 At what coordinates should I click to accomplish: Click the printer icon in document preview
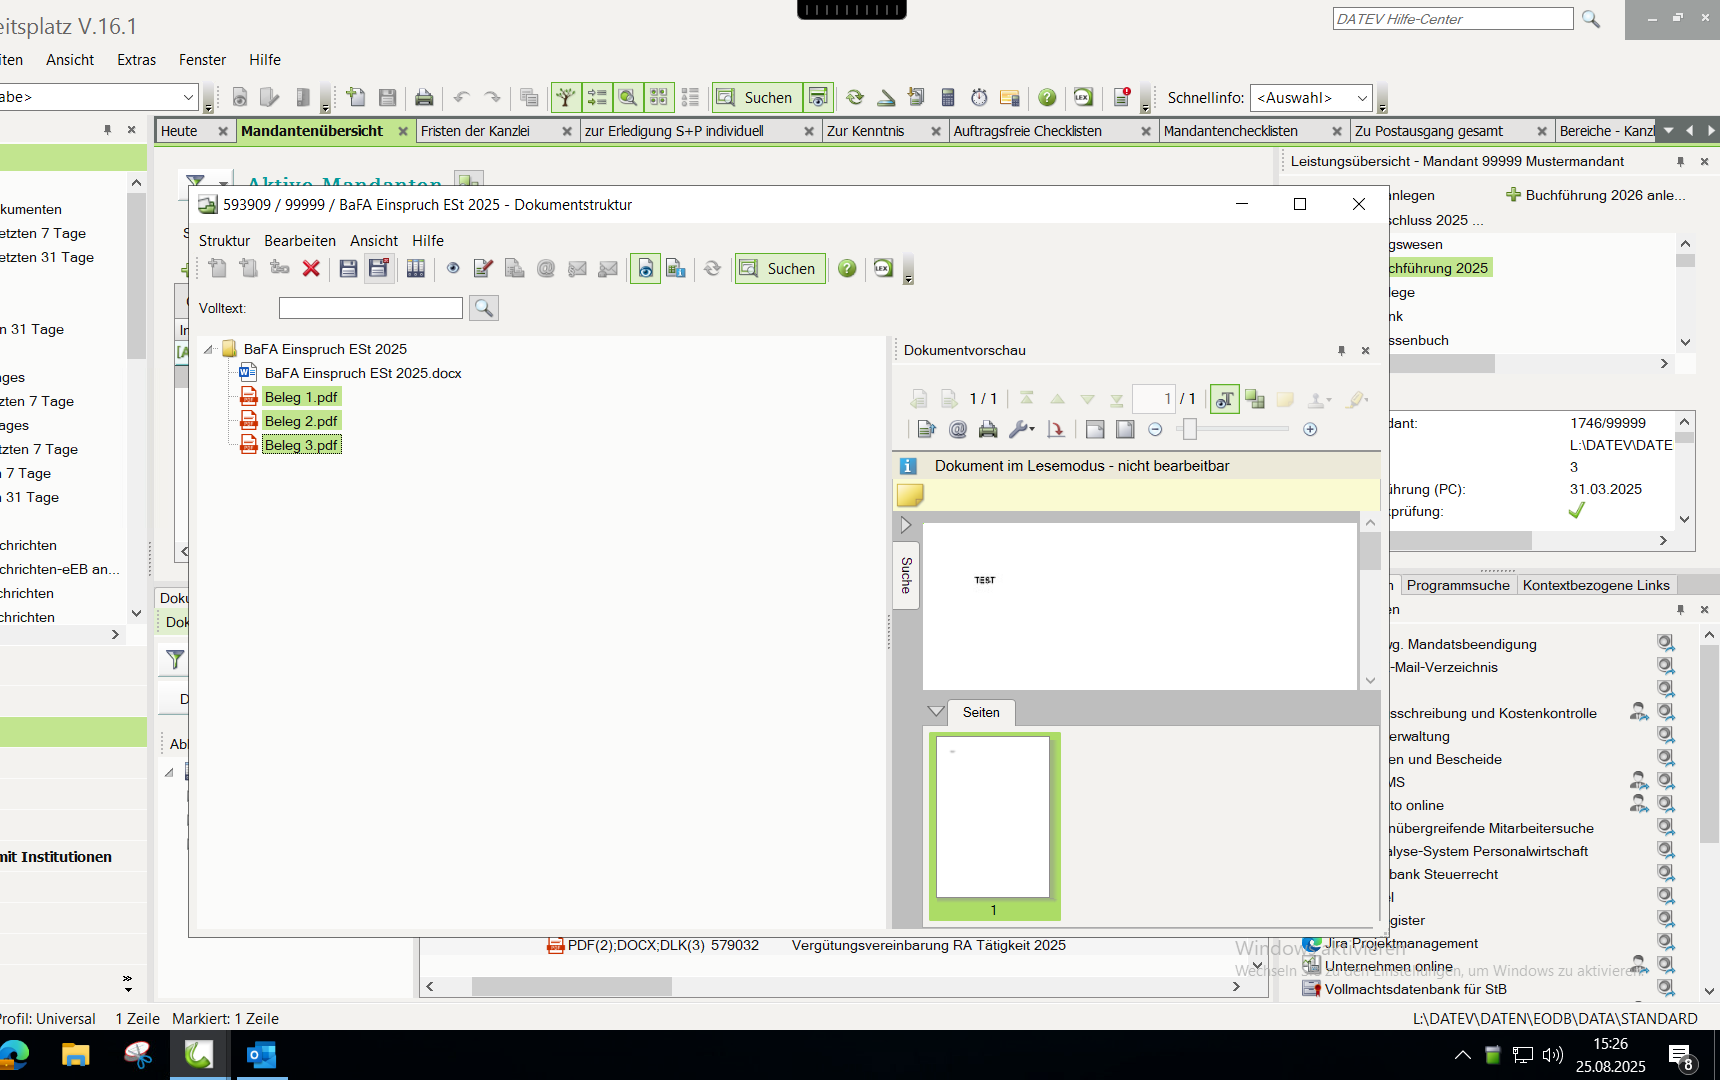[x=988, y=430]
